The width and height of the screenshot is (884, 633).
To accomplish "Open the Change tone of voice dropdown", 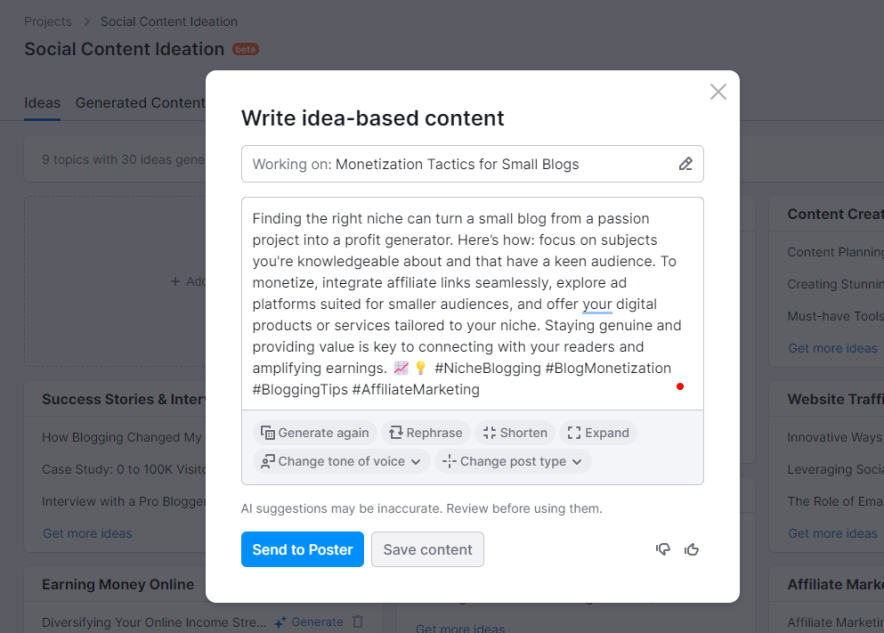I will click(340, 462).
